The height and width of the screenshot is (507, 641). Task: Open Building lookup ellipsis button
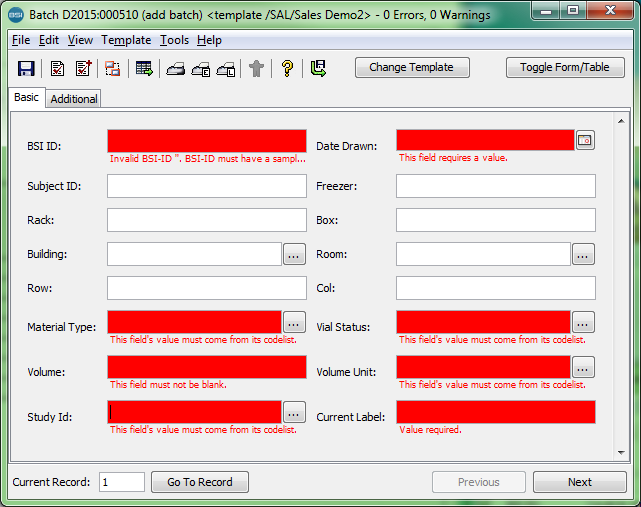click(x=294, y=254)
